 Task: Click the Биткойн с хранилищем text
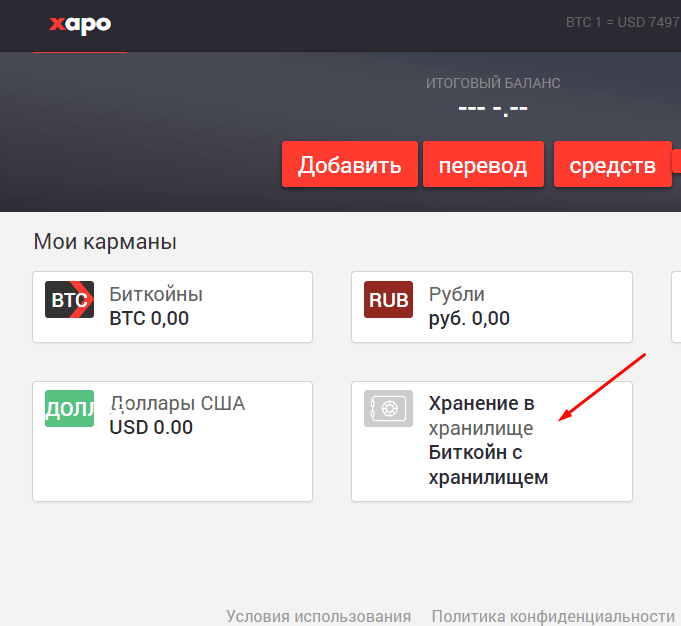488,465
